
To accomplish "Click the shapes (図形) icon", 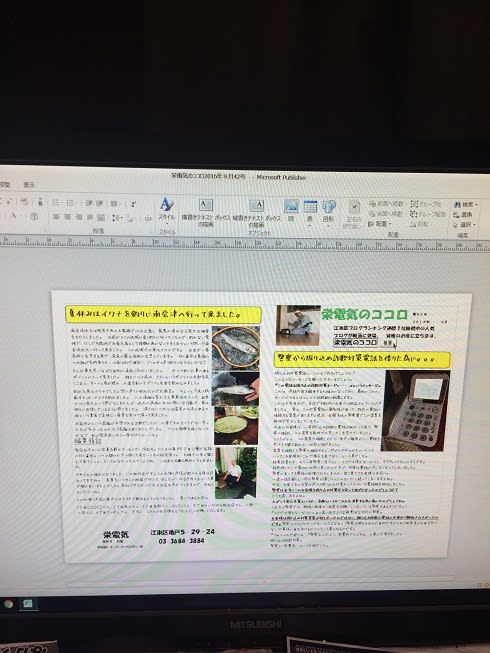I will 328,211.
